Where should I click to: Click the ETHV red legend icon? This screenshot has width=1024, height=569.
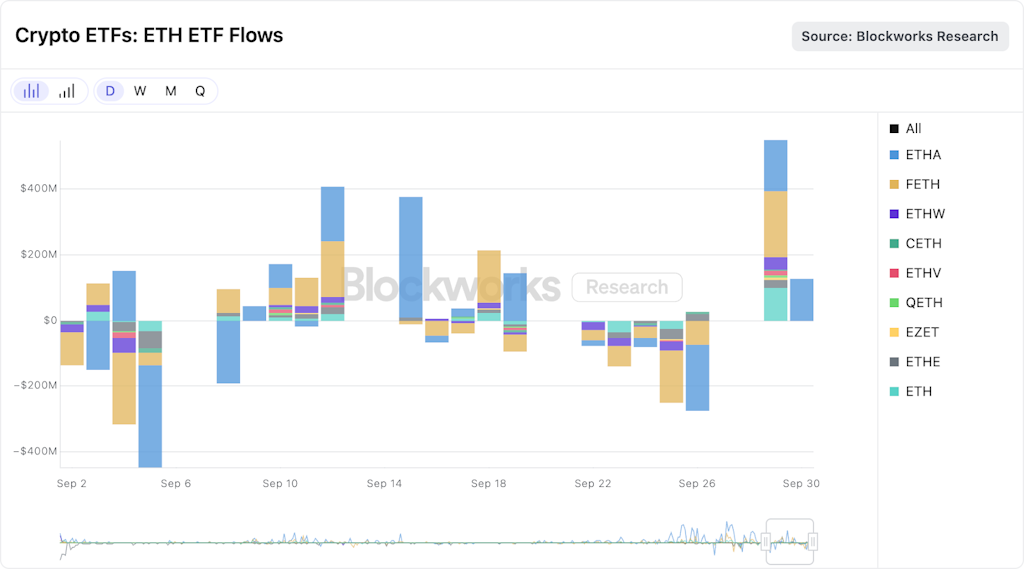coord(894,273)
